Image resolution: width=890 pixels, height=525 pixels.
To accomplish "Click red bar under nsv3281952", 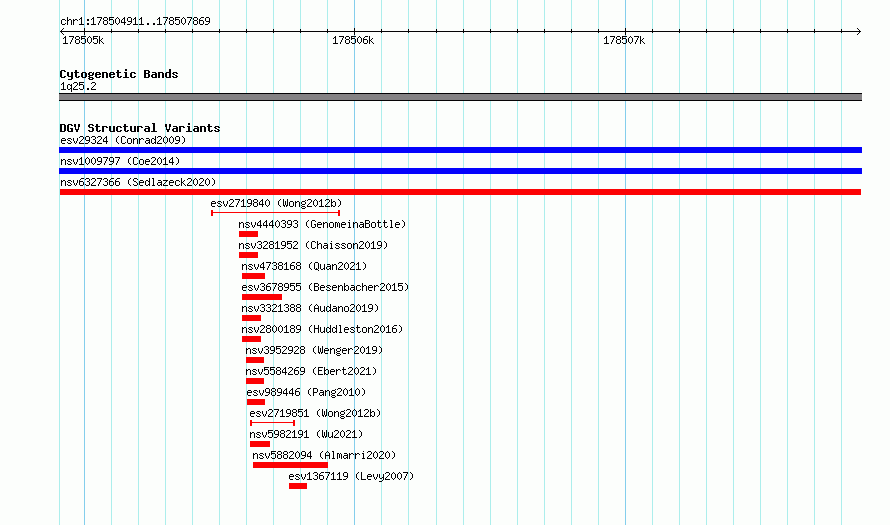I will (x=249, y=255).
